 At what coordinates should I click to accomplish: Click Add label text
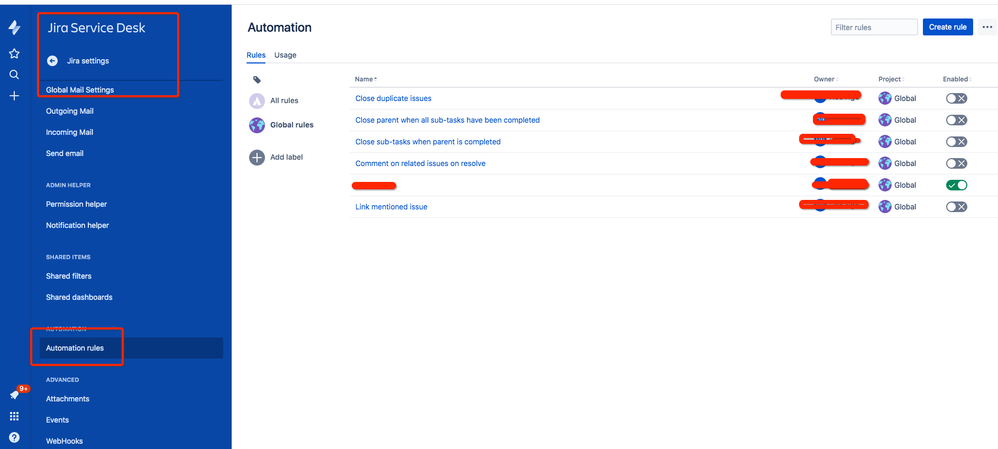[286, 157]
